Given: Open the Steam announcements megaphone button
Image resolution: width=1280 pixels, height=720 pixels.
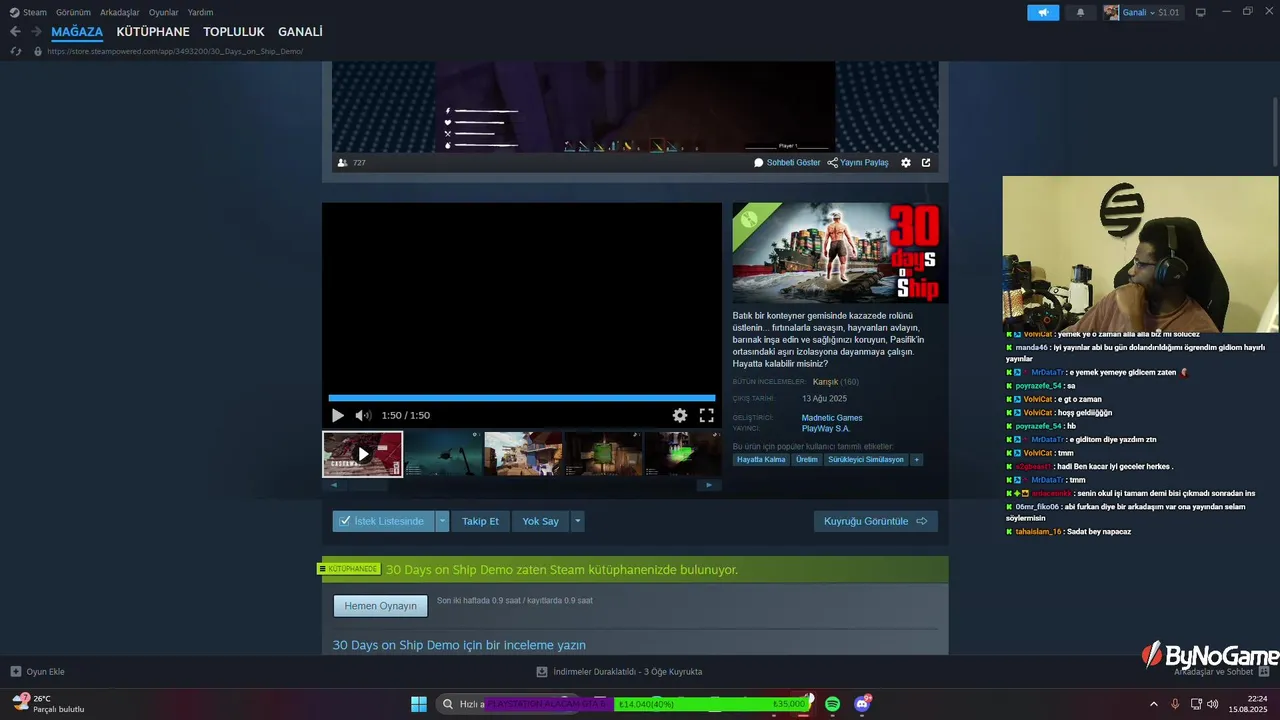Looking at the screenshot, I should [x=1043, y=12].
